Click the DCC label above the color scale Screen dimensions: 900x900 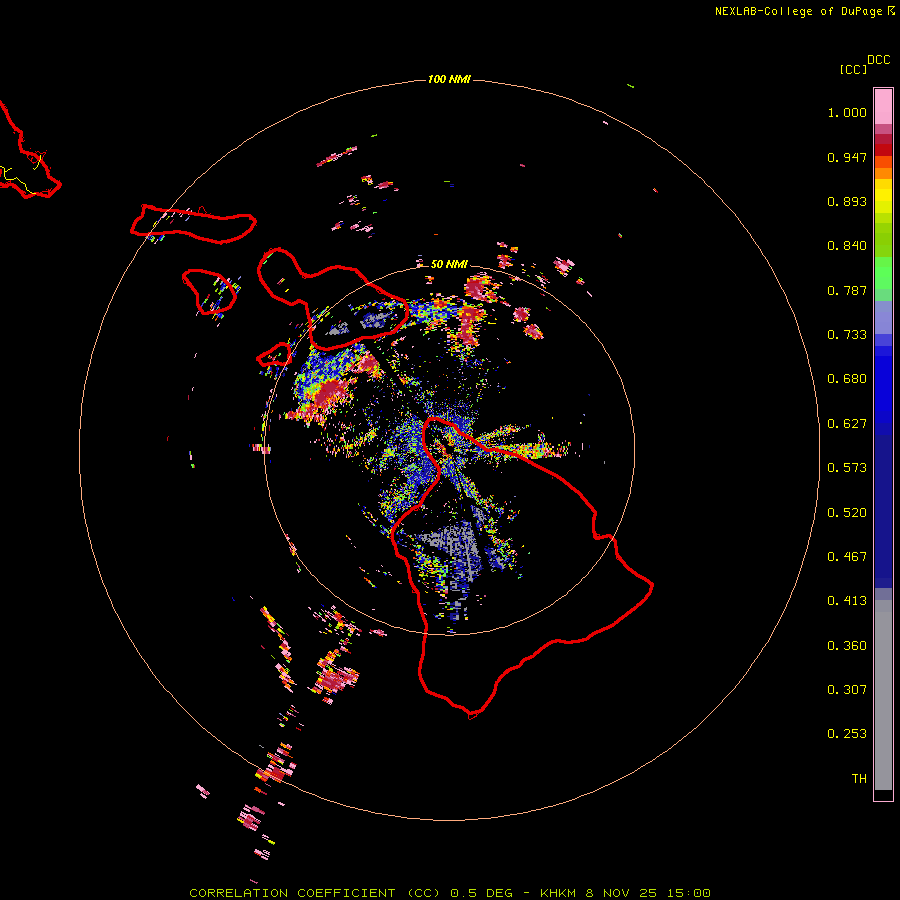point(878,60)
